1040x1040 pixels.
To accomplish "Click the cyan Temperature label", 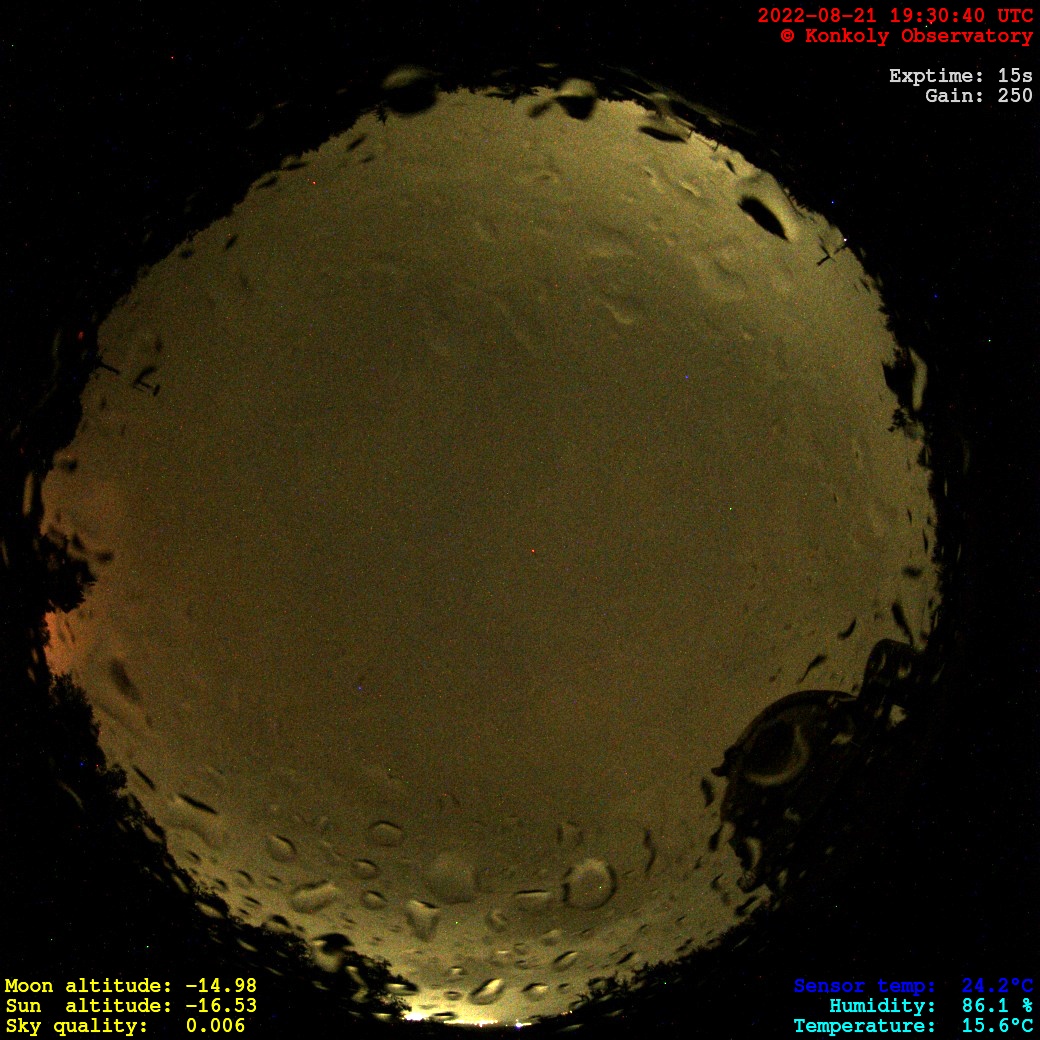I will click(x=864, y=1026).
